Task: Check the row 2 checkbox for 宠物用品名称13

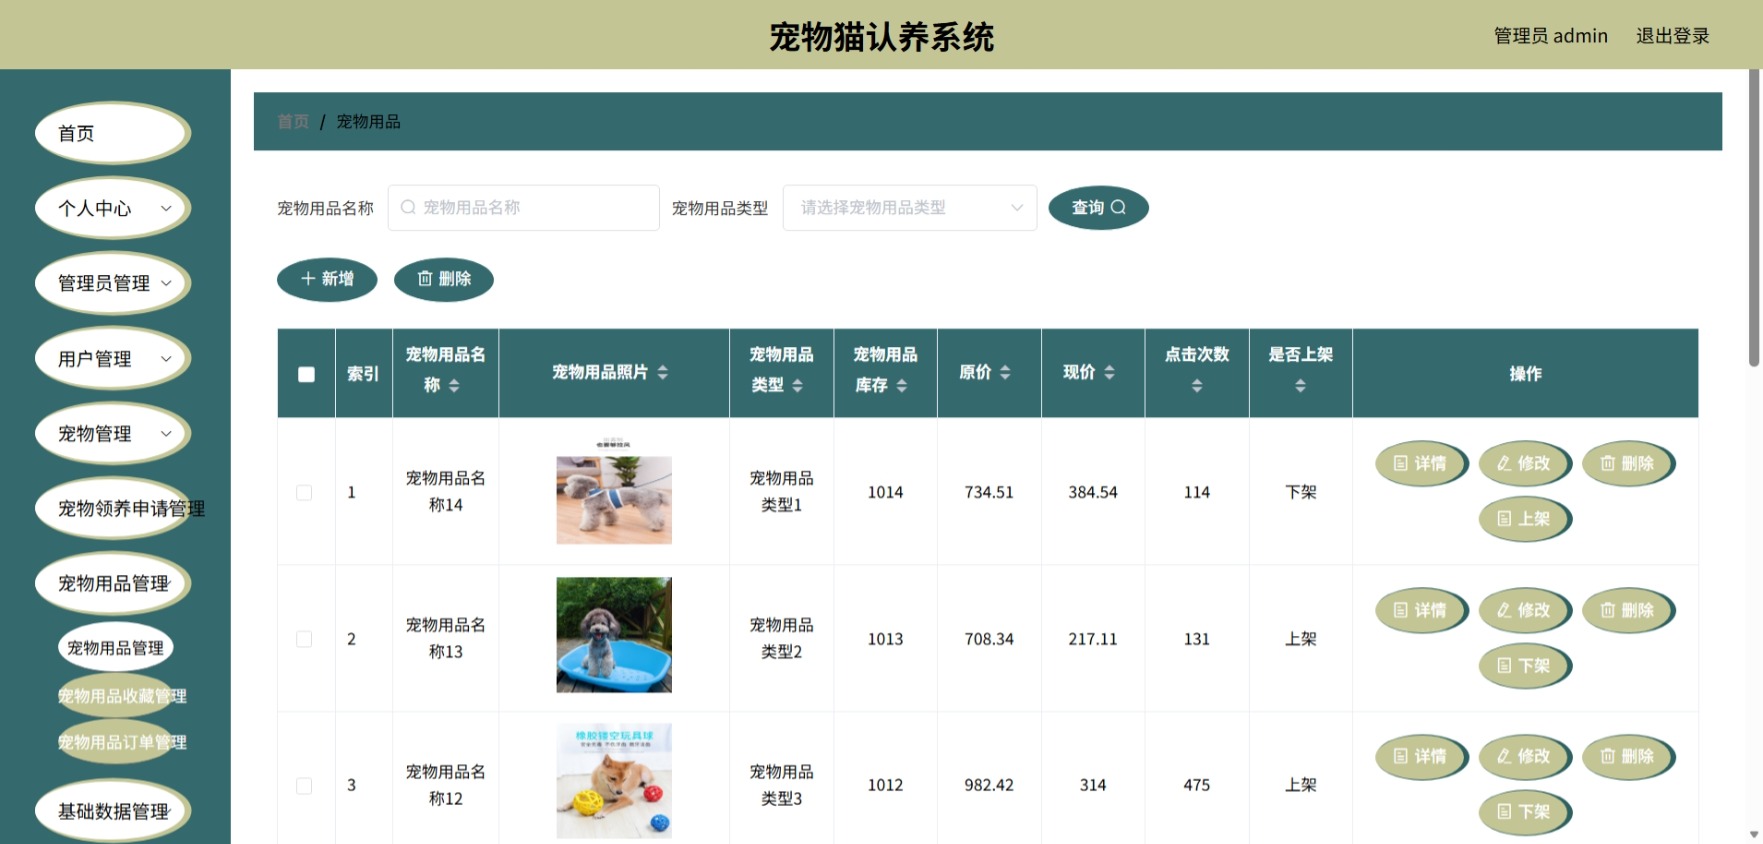Action: [x=304, y=639]
